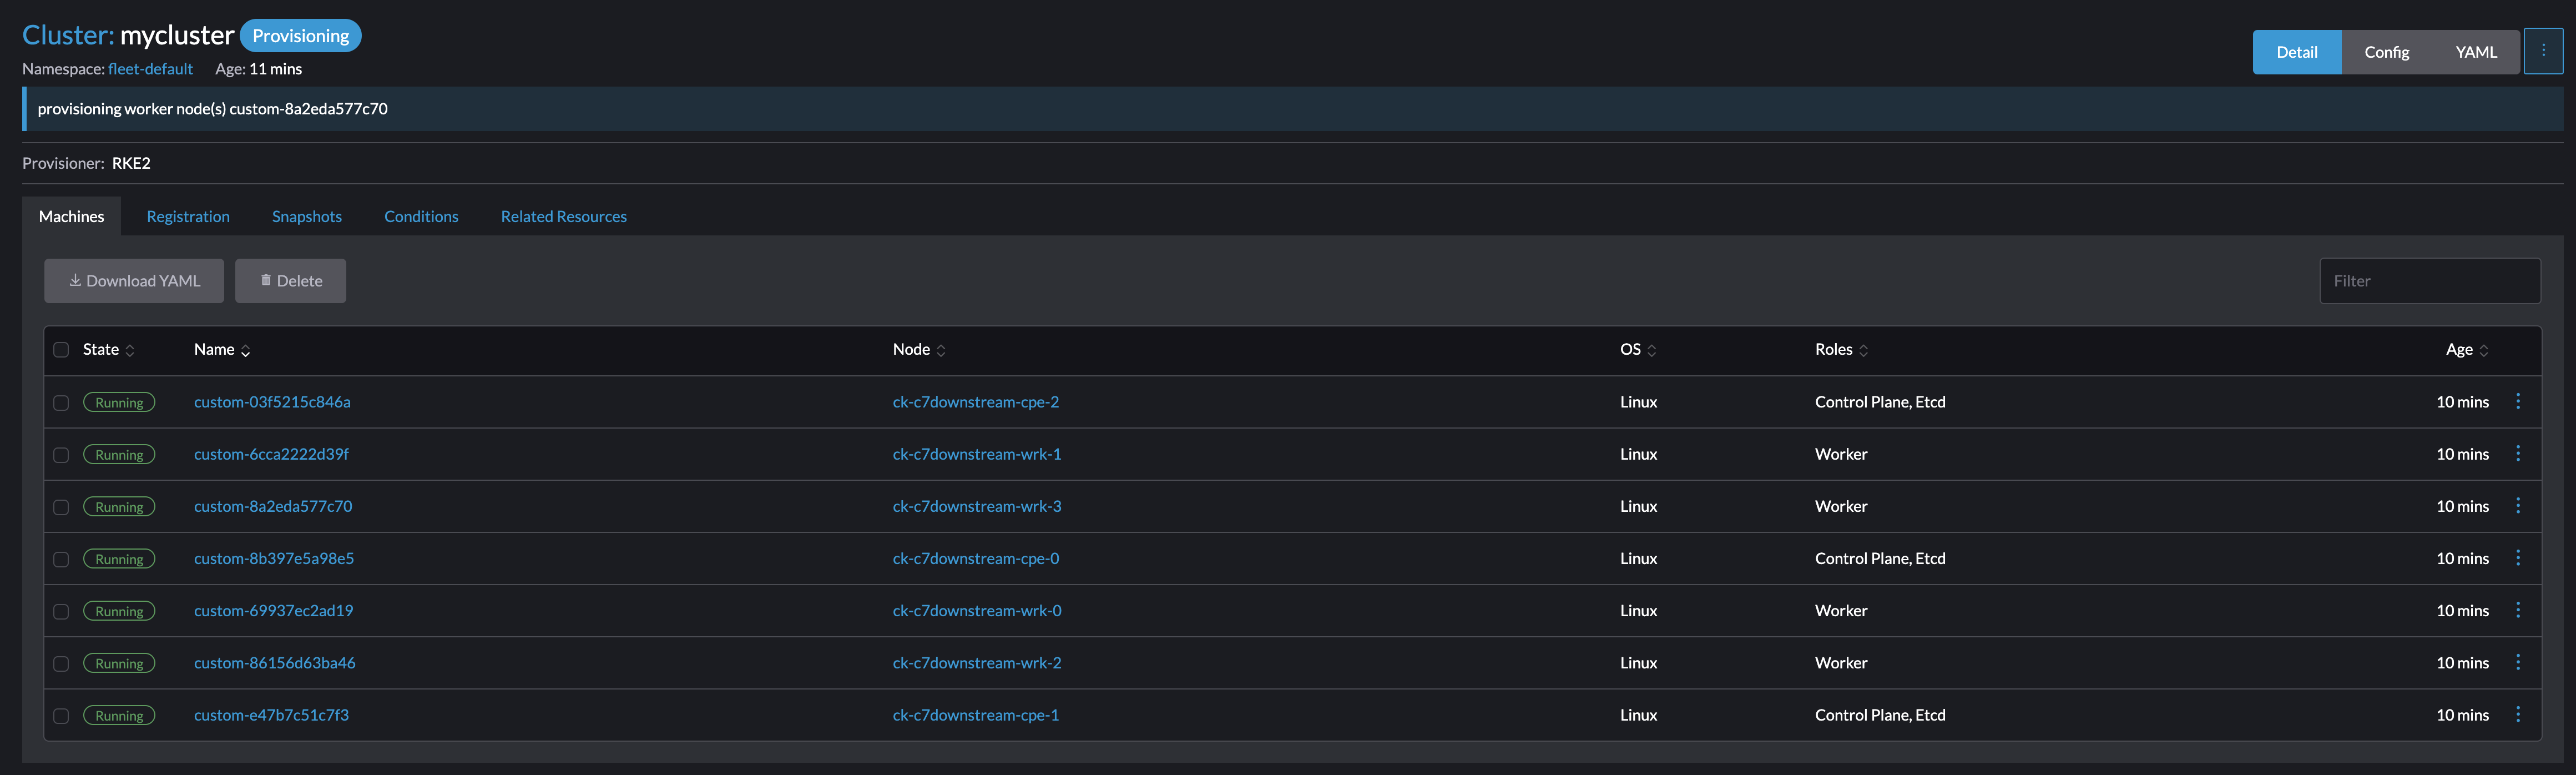Tick checkbox for custom-86156d63ba46 row
2576x775 pixels.
point(61,664)
